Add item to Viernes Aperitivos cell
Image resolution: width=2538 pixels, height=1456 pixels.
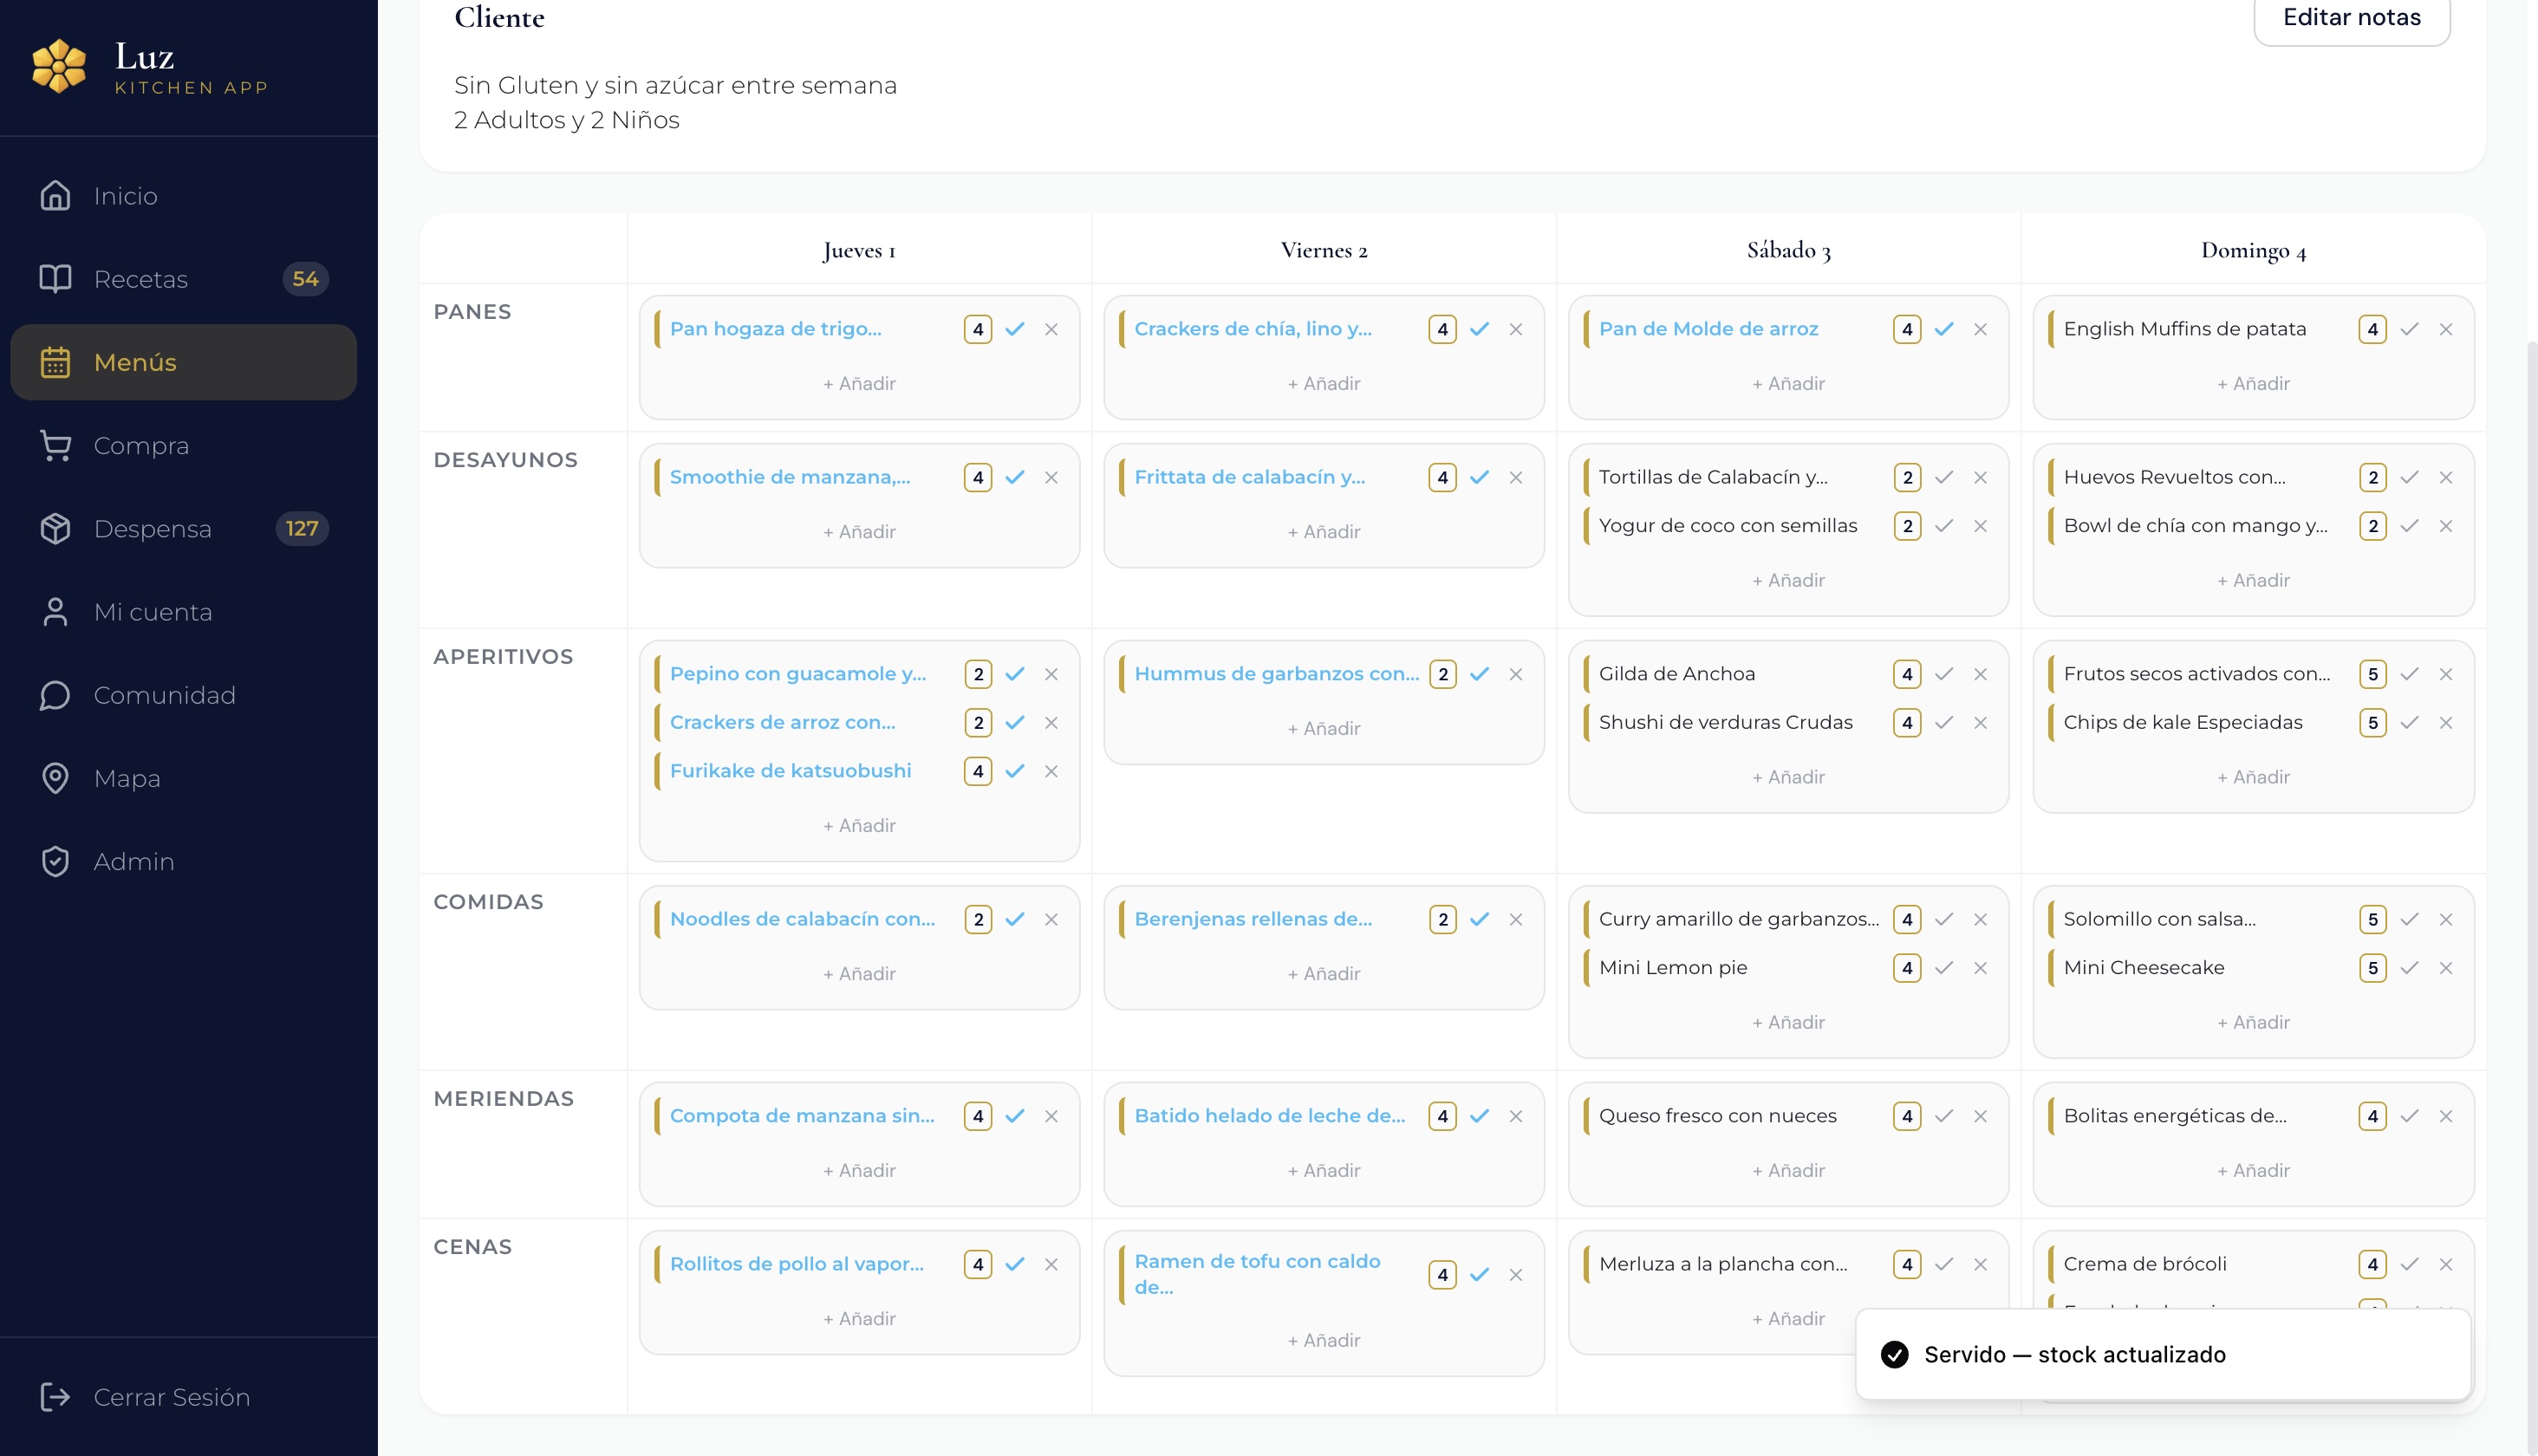[1324, 729]
